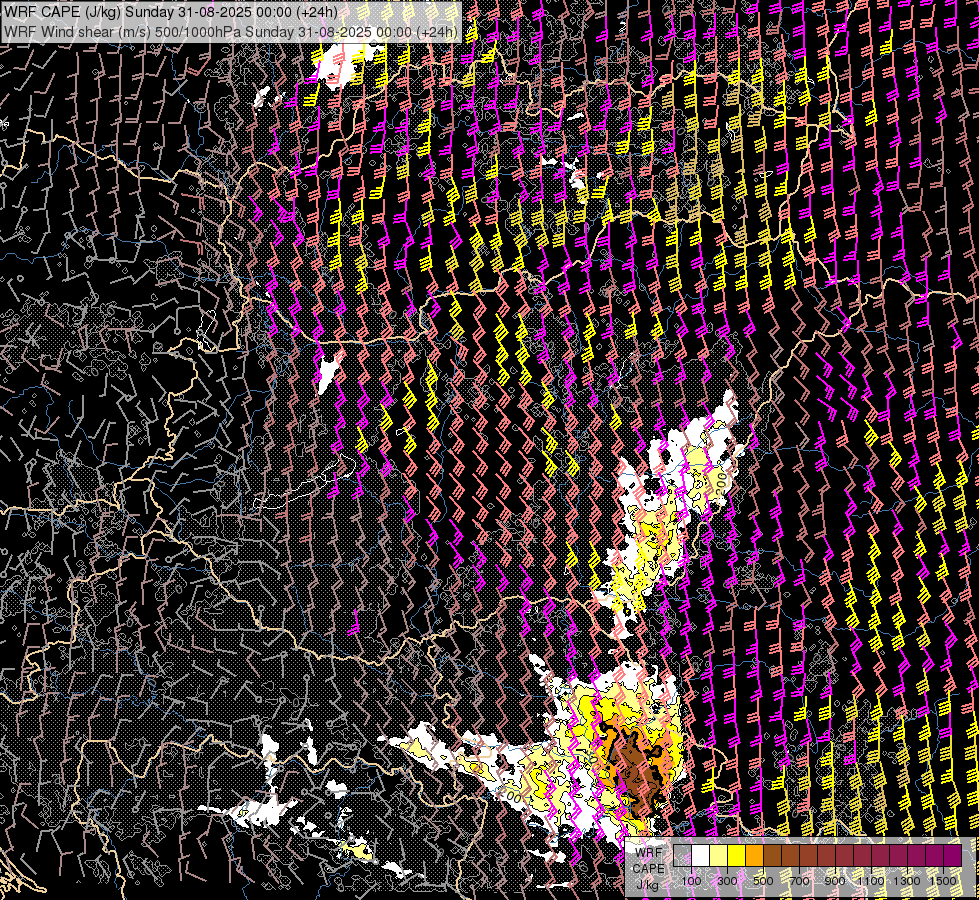Select the last purple swatch above 1500
979x900 pixels.
[x=953, y=855]
